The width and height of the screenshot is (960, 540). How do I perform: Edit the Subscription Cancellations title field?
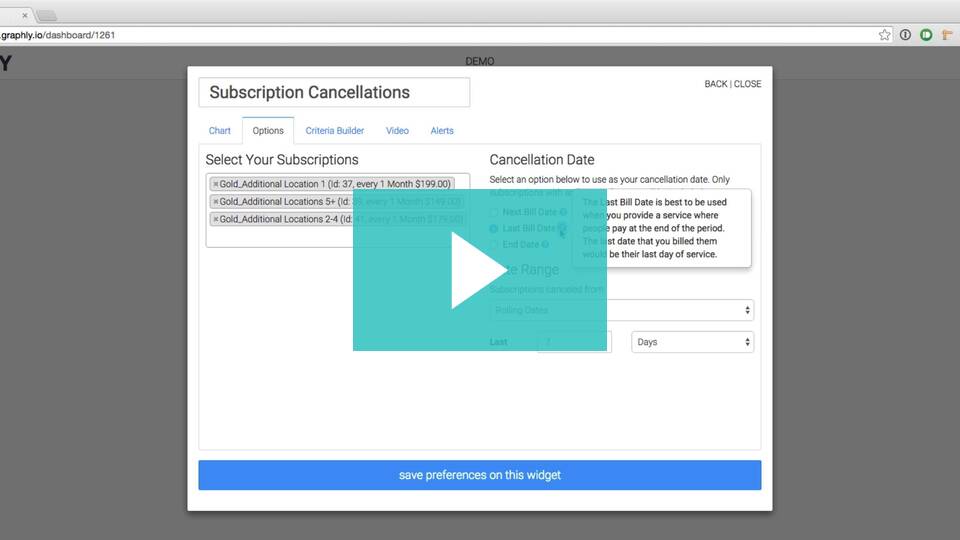click(x=334, y=92)
